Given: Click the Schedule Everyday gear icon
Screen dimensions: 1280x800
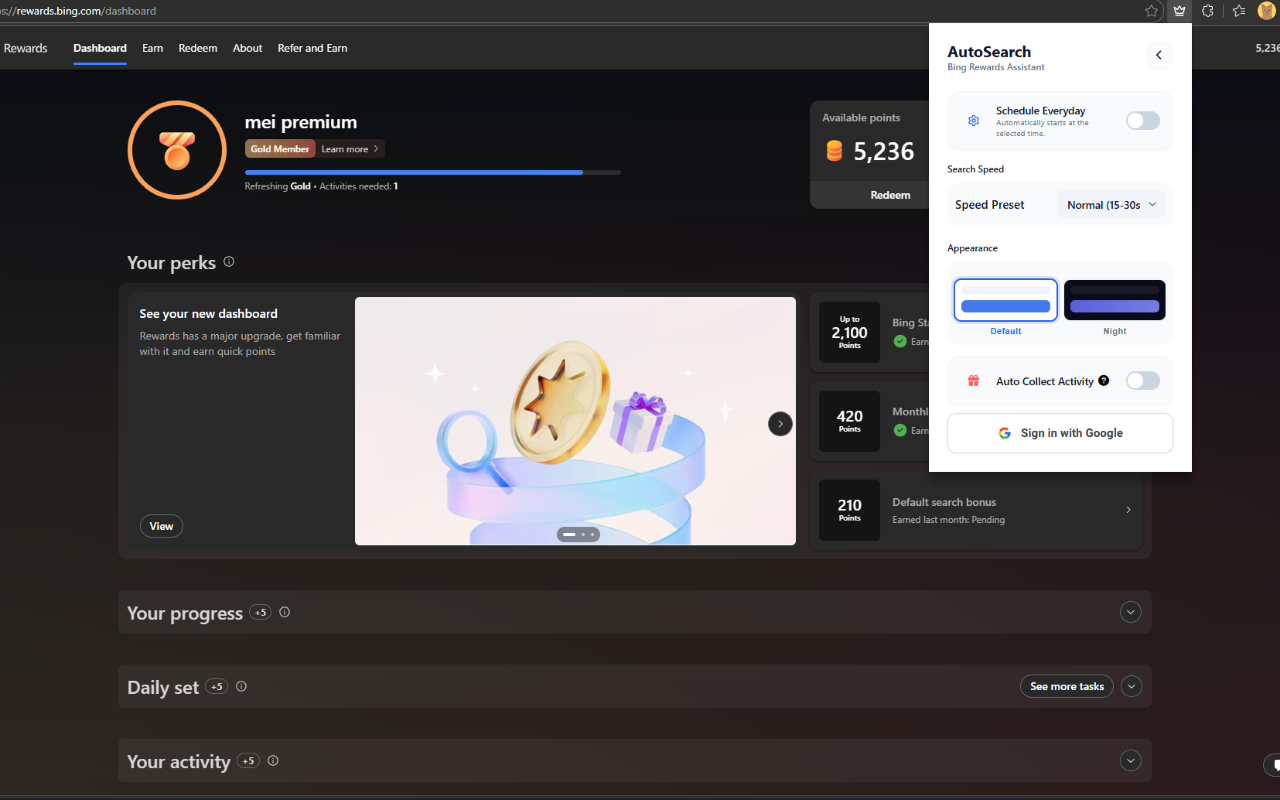Looking at the screenshot, I should click(x=973, y=120).
